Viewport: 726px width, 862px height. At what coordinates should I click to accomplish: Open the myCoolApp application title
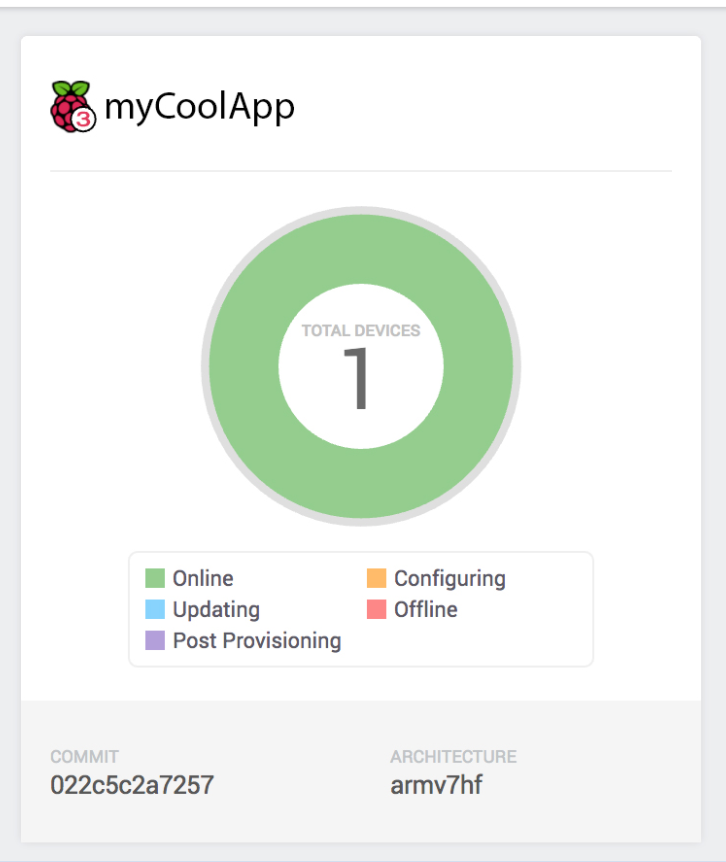tap(199, 107)
